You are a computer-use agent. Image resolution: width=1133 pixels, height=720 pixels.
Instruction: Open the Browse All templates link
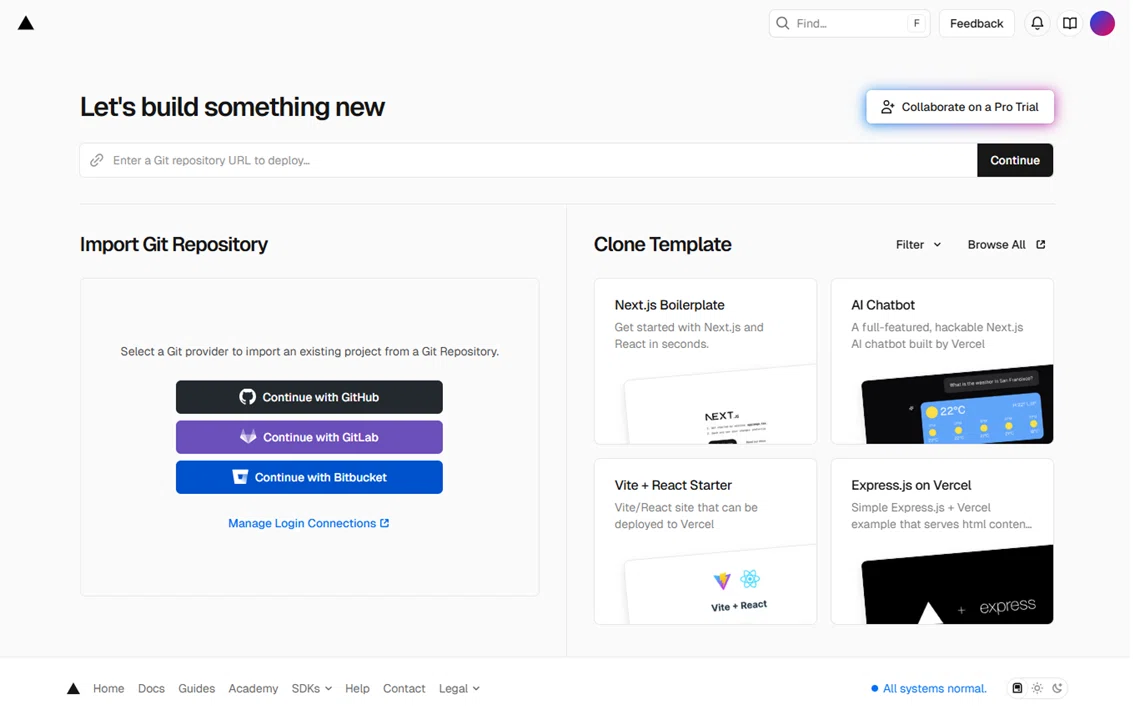tap(1006, 244)
